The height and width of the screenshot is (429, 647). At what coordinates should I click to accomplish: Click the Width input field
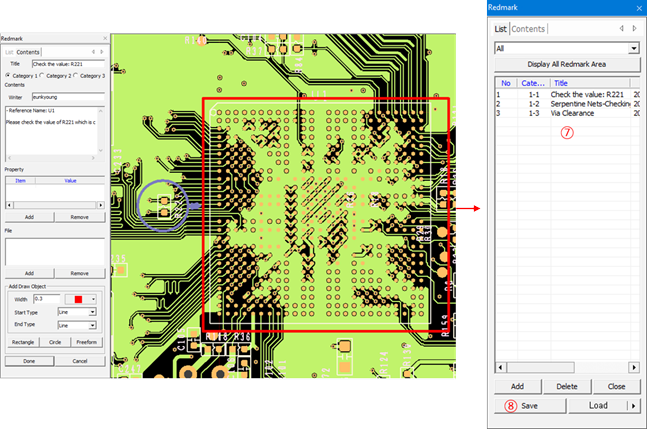(45, 298)
